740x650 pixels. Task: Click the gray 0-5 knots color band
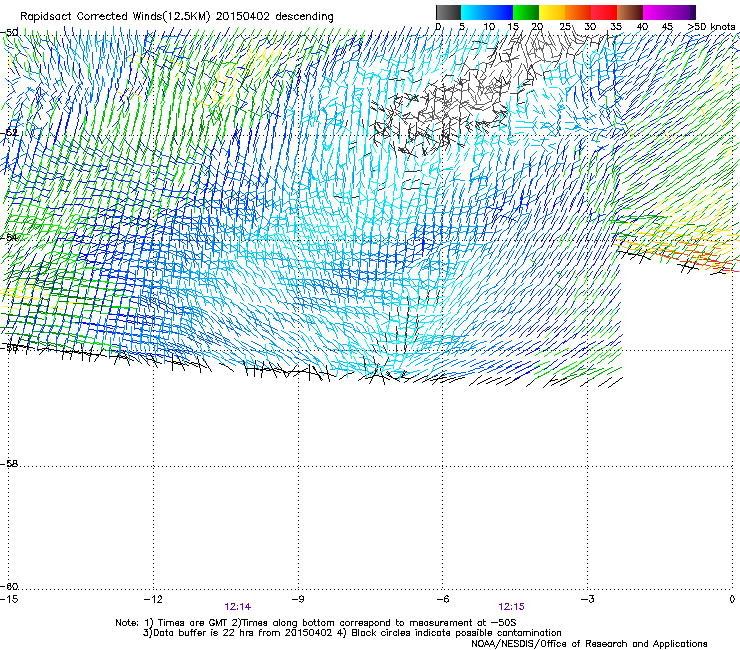[448, 12]
